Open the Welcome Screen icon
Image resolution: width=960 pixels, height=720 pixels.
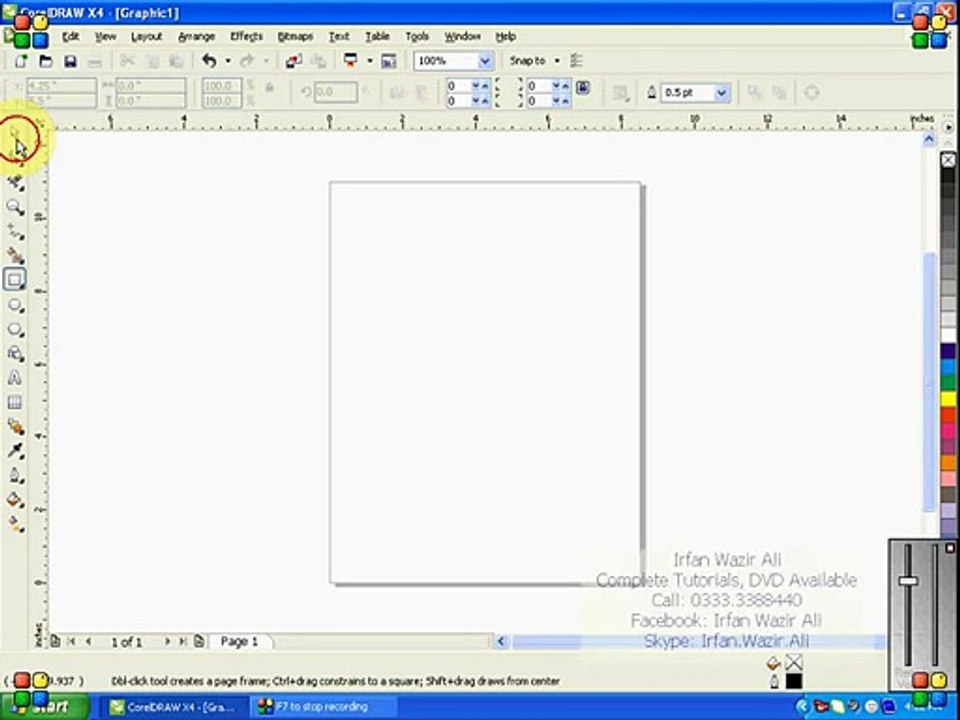[389, 61]
